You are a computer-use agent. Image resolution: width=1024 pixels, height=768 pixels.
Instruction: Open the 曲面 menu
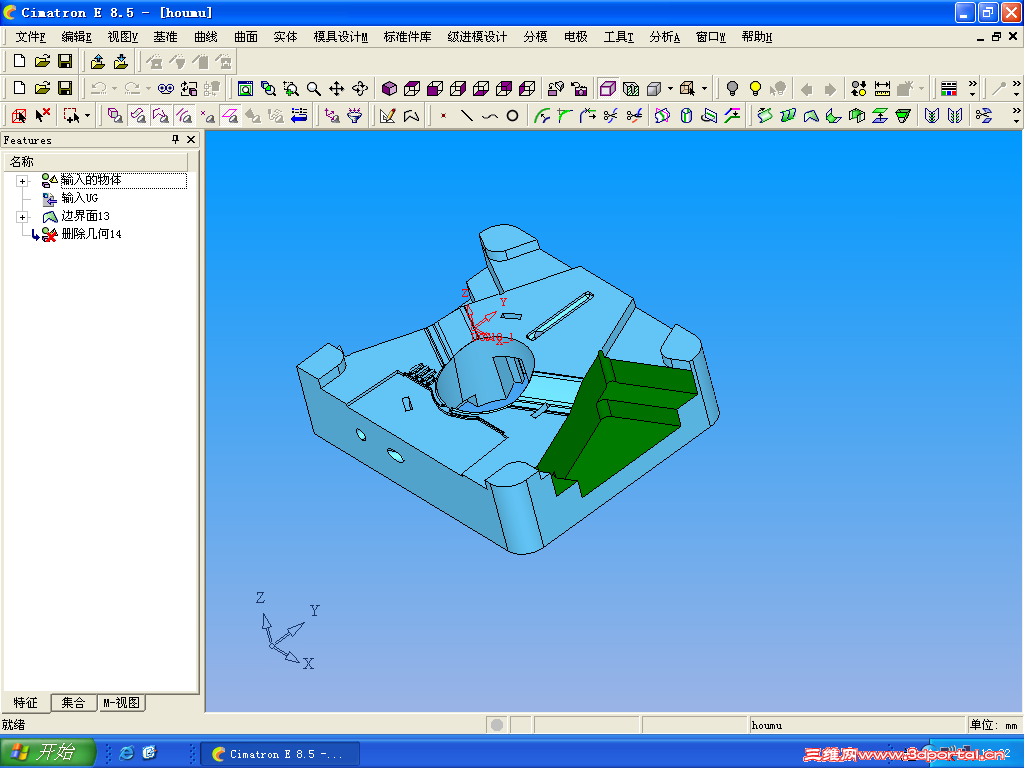coord(246,37)
